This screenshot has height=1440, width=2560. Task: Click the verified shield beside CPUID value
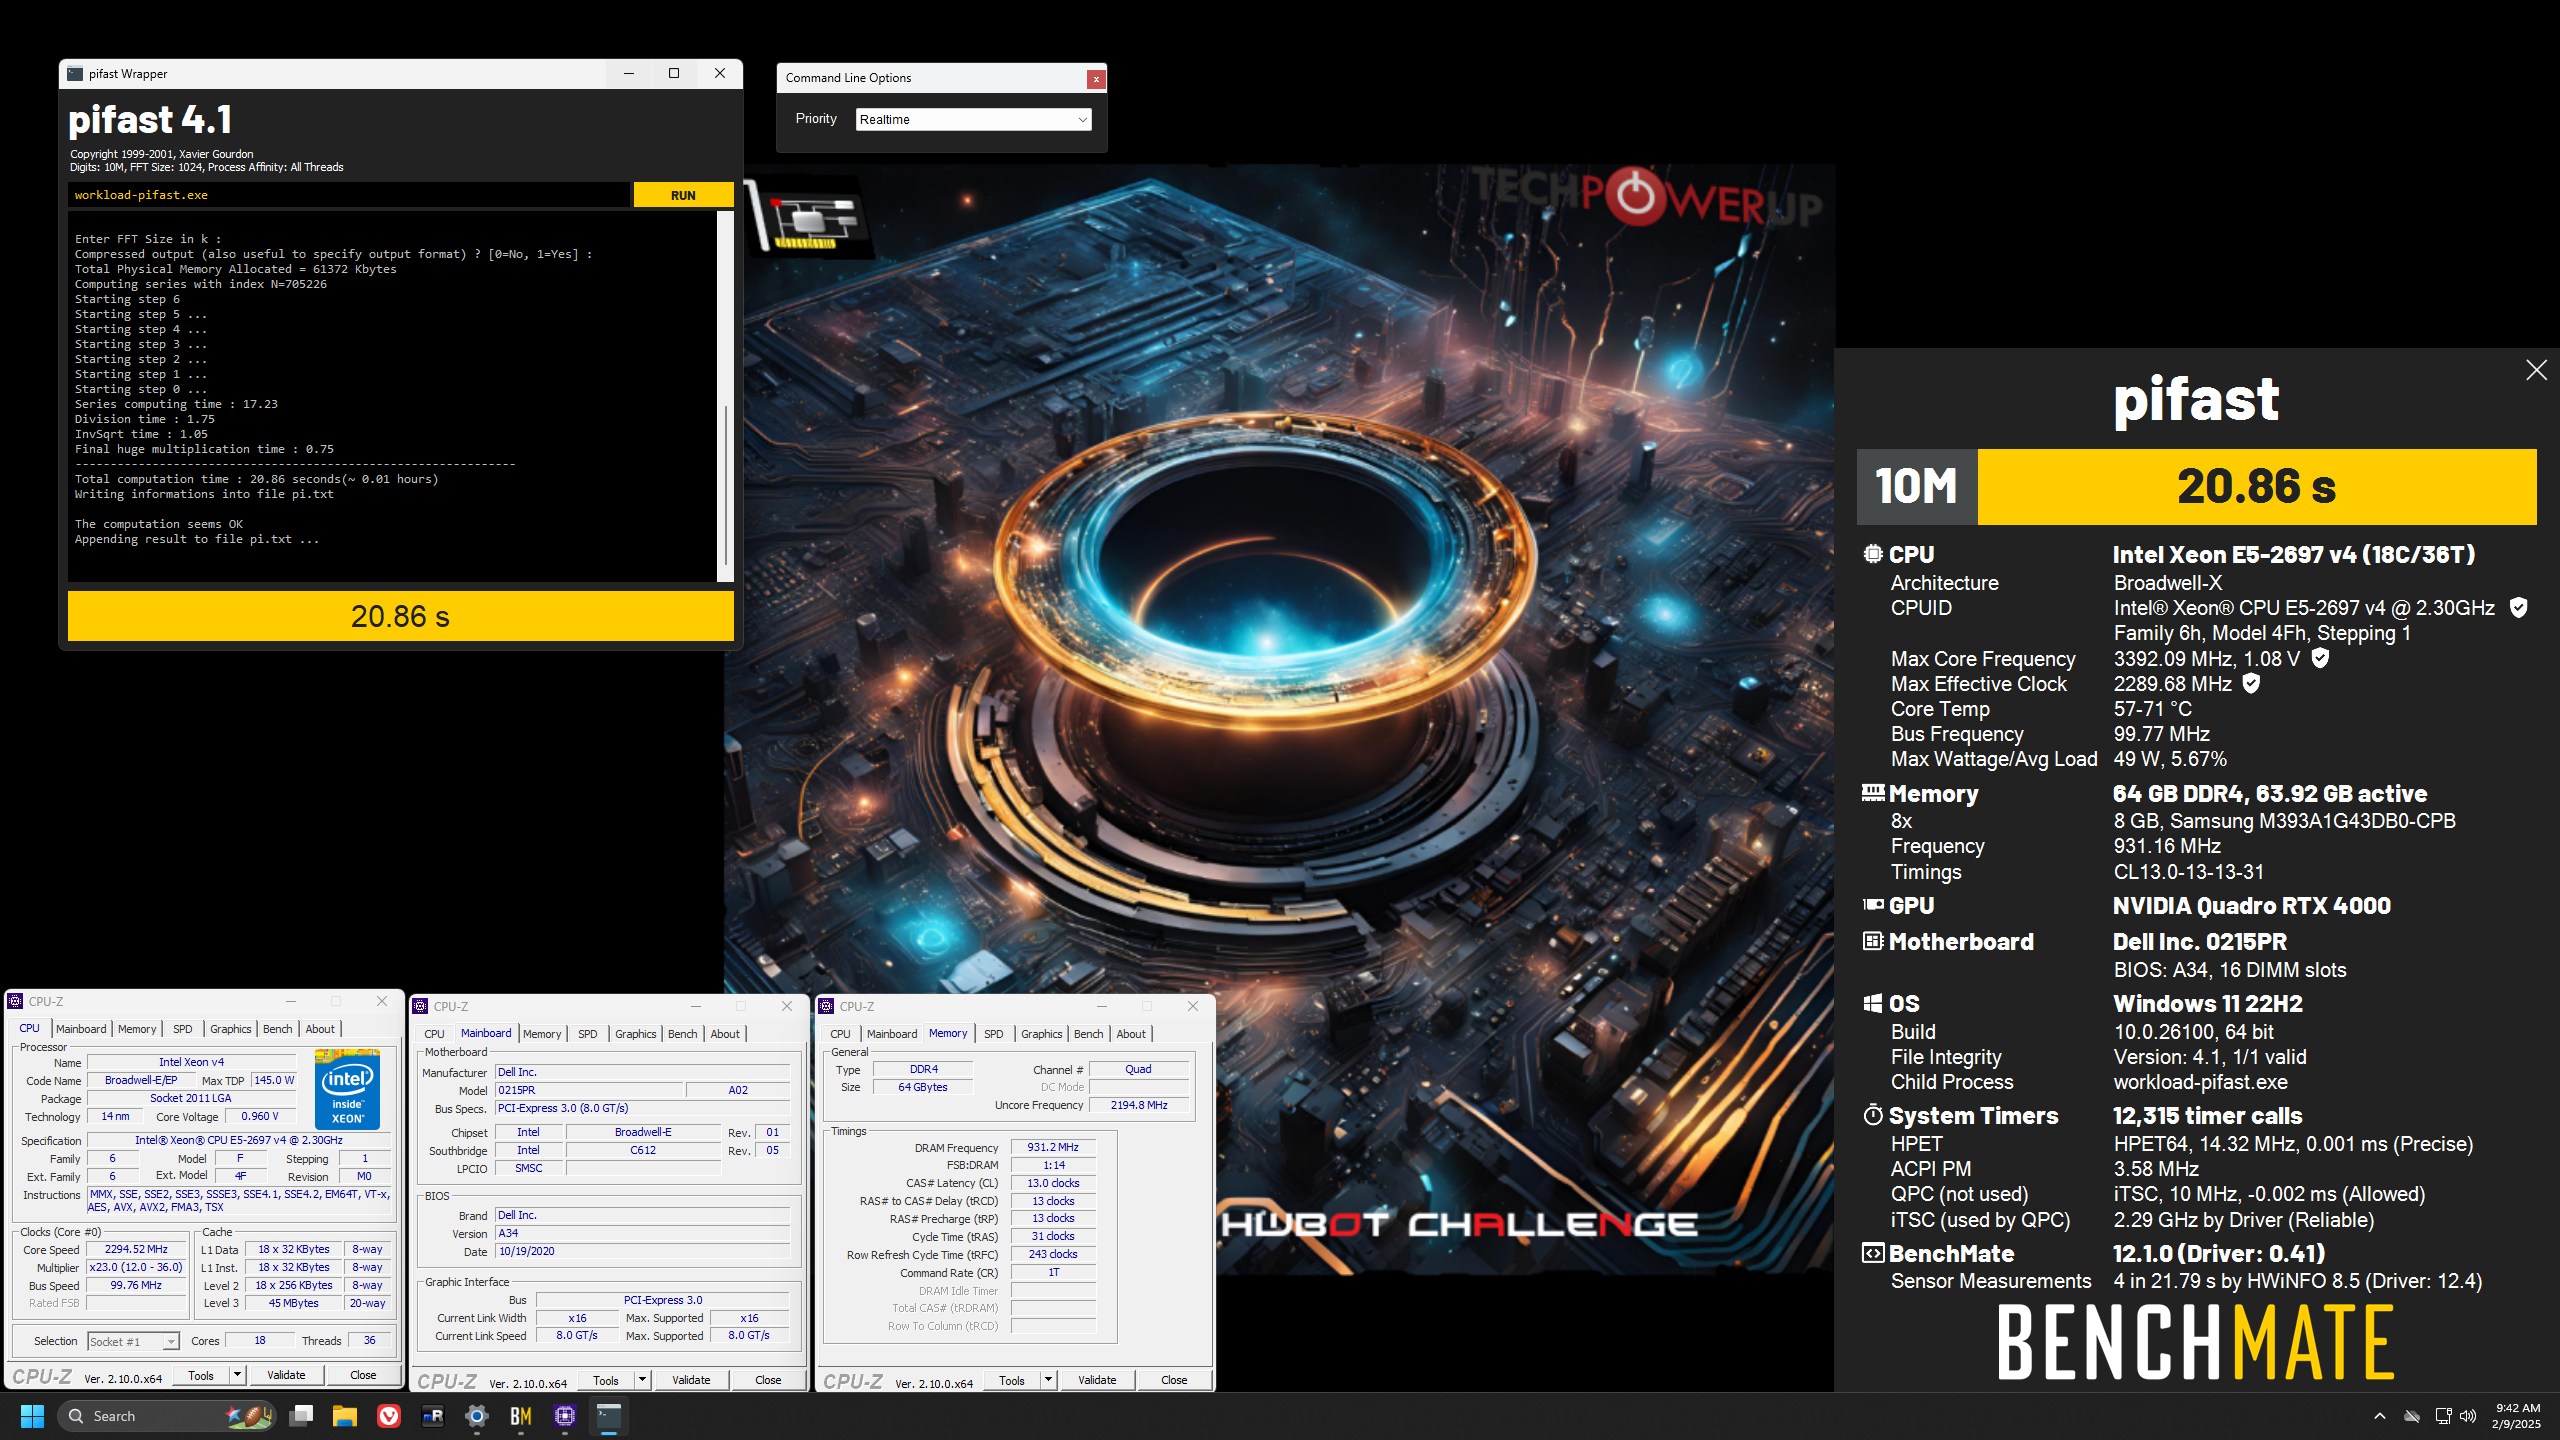coord(2518,608)
